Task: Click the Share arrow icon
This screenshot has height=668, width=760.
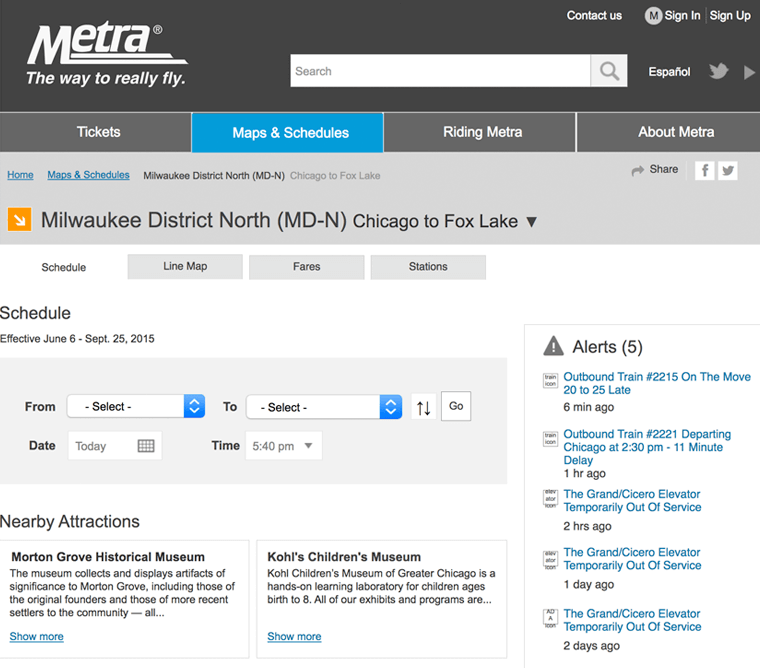Action: pyautogui.click(x=637, y=170)
